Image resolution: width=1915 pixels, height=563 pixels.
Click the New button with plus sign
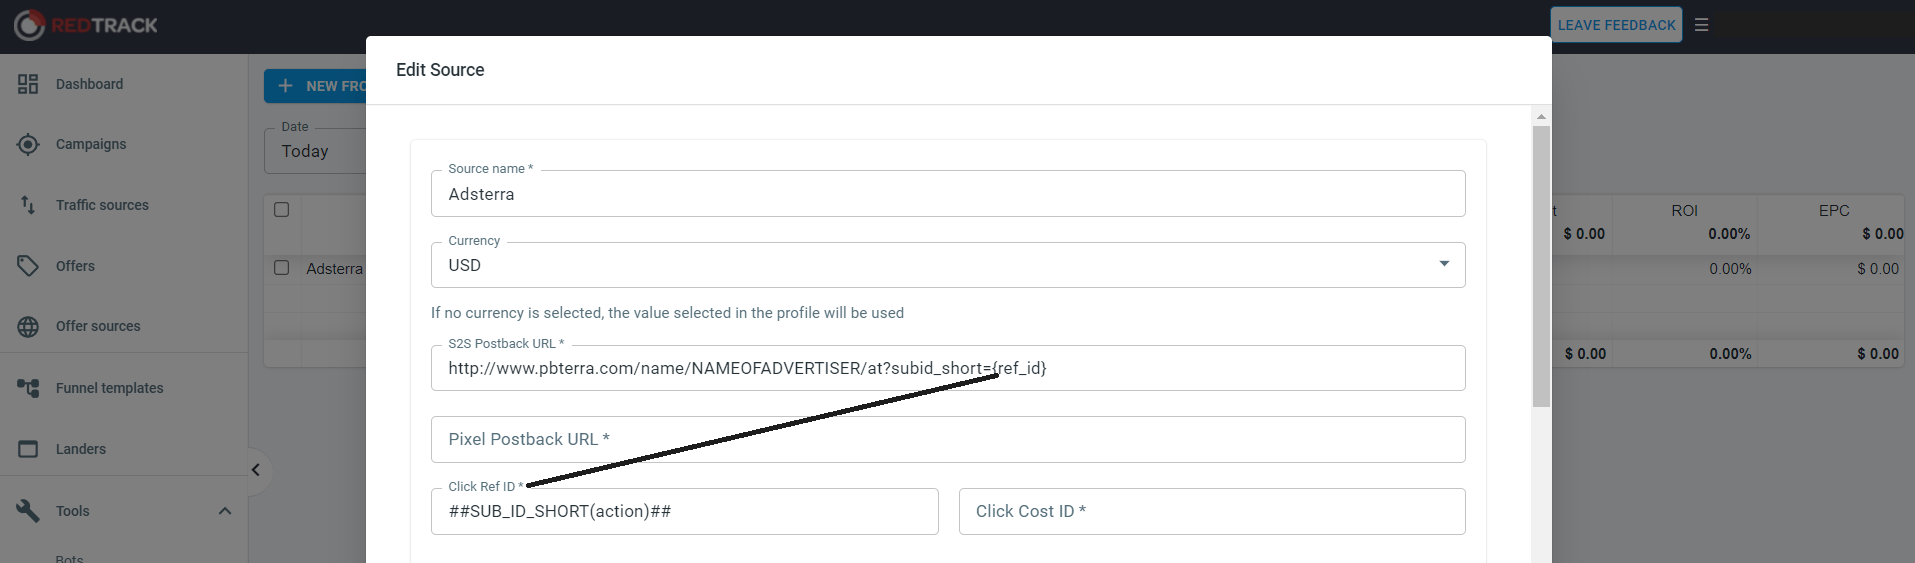point(316,86)
